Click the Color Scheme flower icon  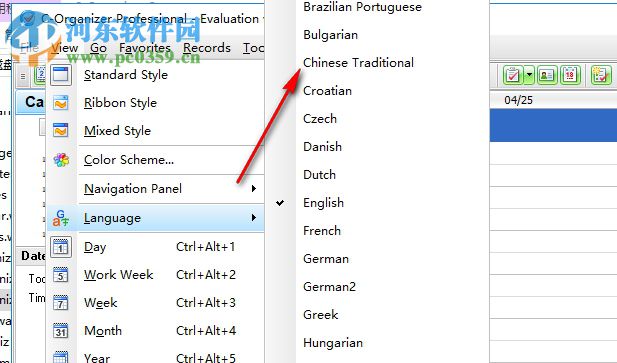pyautogui.click(x=61, y=160)
